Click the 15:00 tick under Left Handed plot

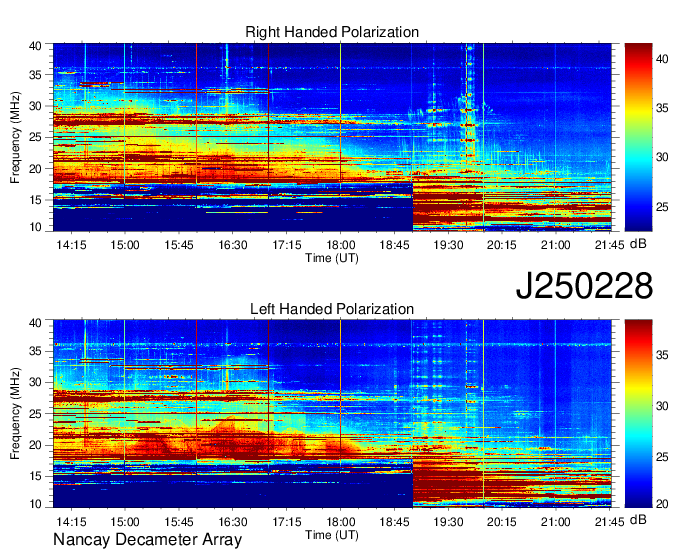pyautogui.click(x=125, y=522)
